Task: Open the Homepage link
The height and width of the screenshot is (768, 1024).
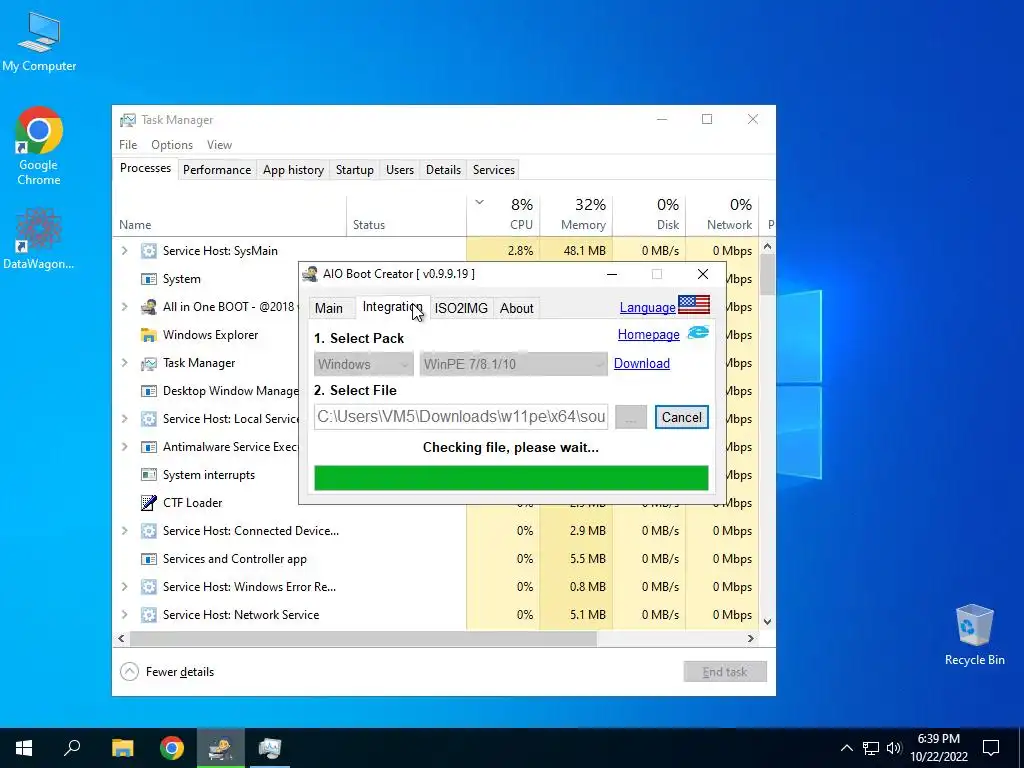Action: click(648, 334)
